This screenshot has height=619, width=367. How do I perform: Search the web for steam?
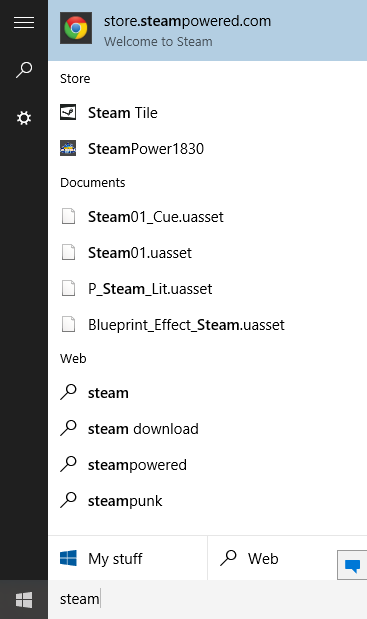(x=208, y=393)
